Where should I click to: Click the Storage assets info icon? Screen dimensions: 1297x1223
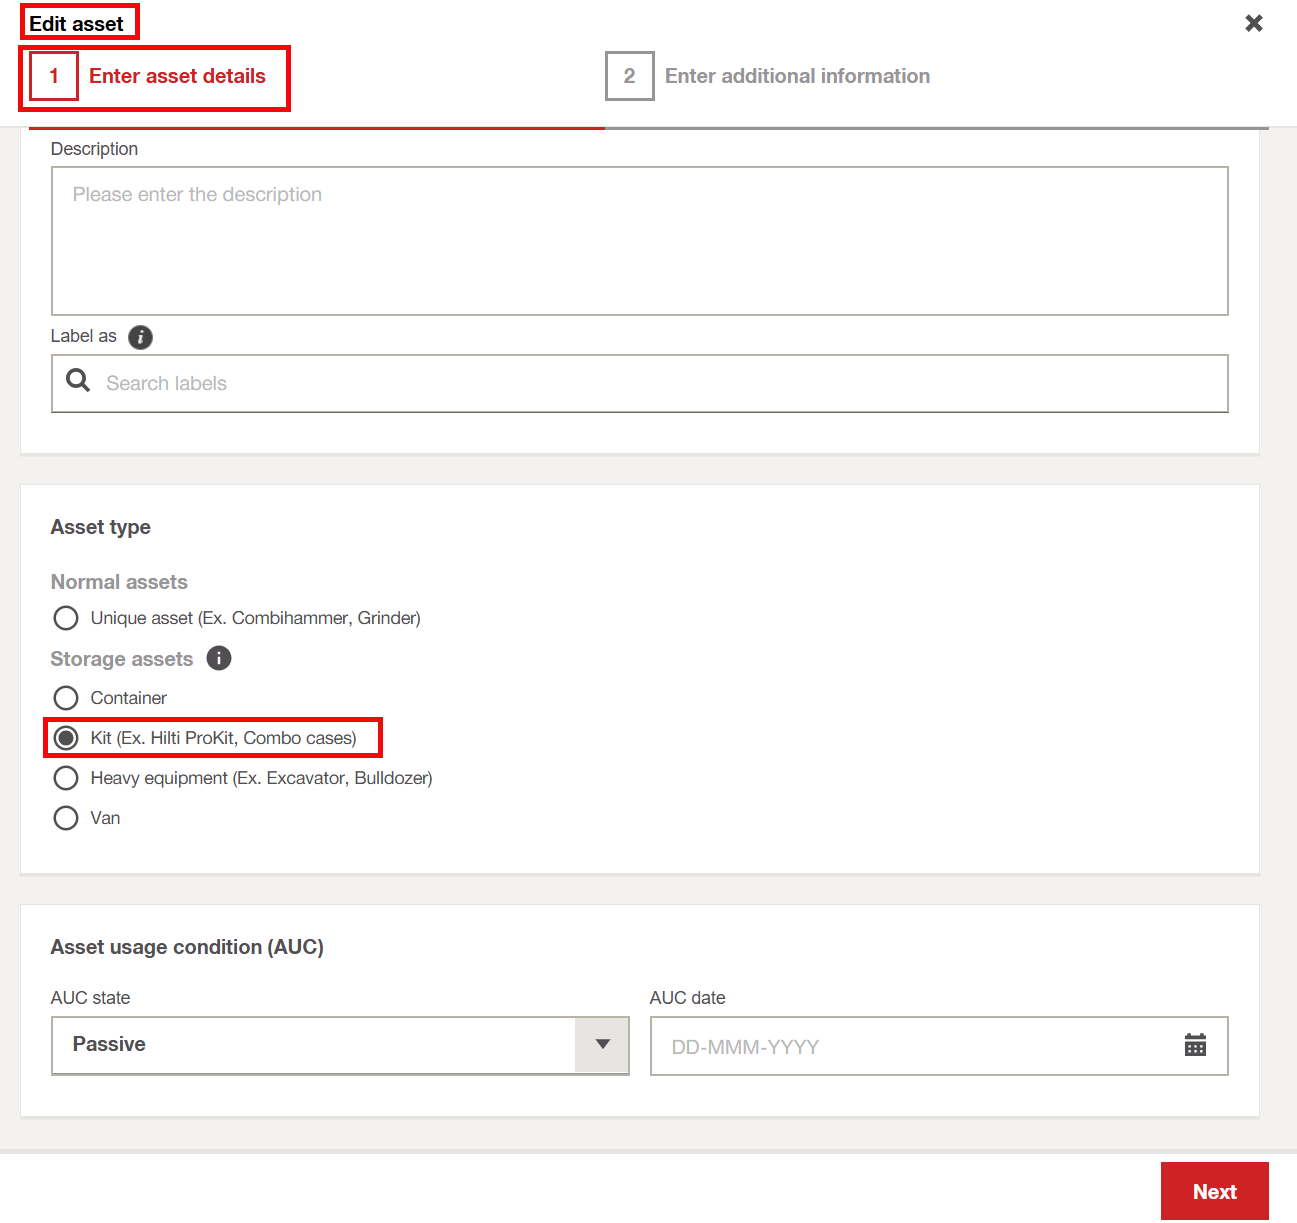pyautogui.click(x=219, y=658)
